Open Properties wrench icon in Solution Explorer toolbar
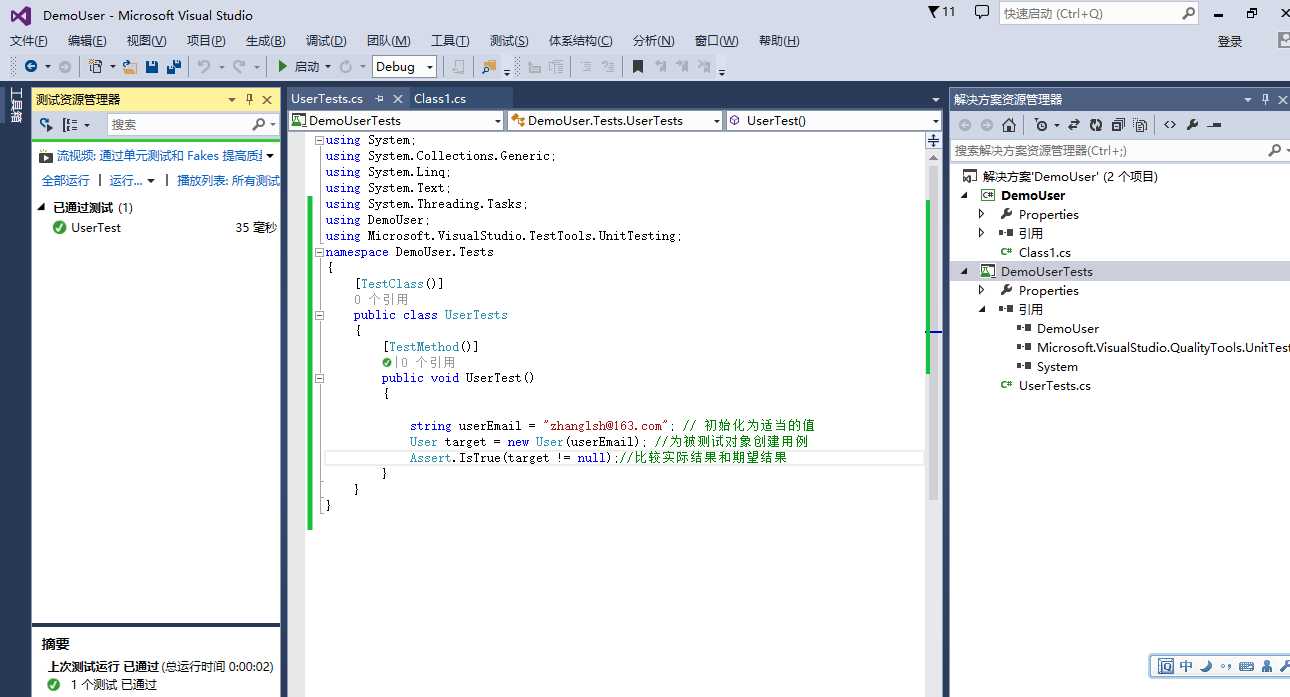The height and width of the screenshot is (697, 1290). (1192, 125)
